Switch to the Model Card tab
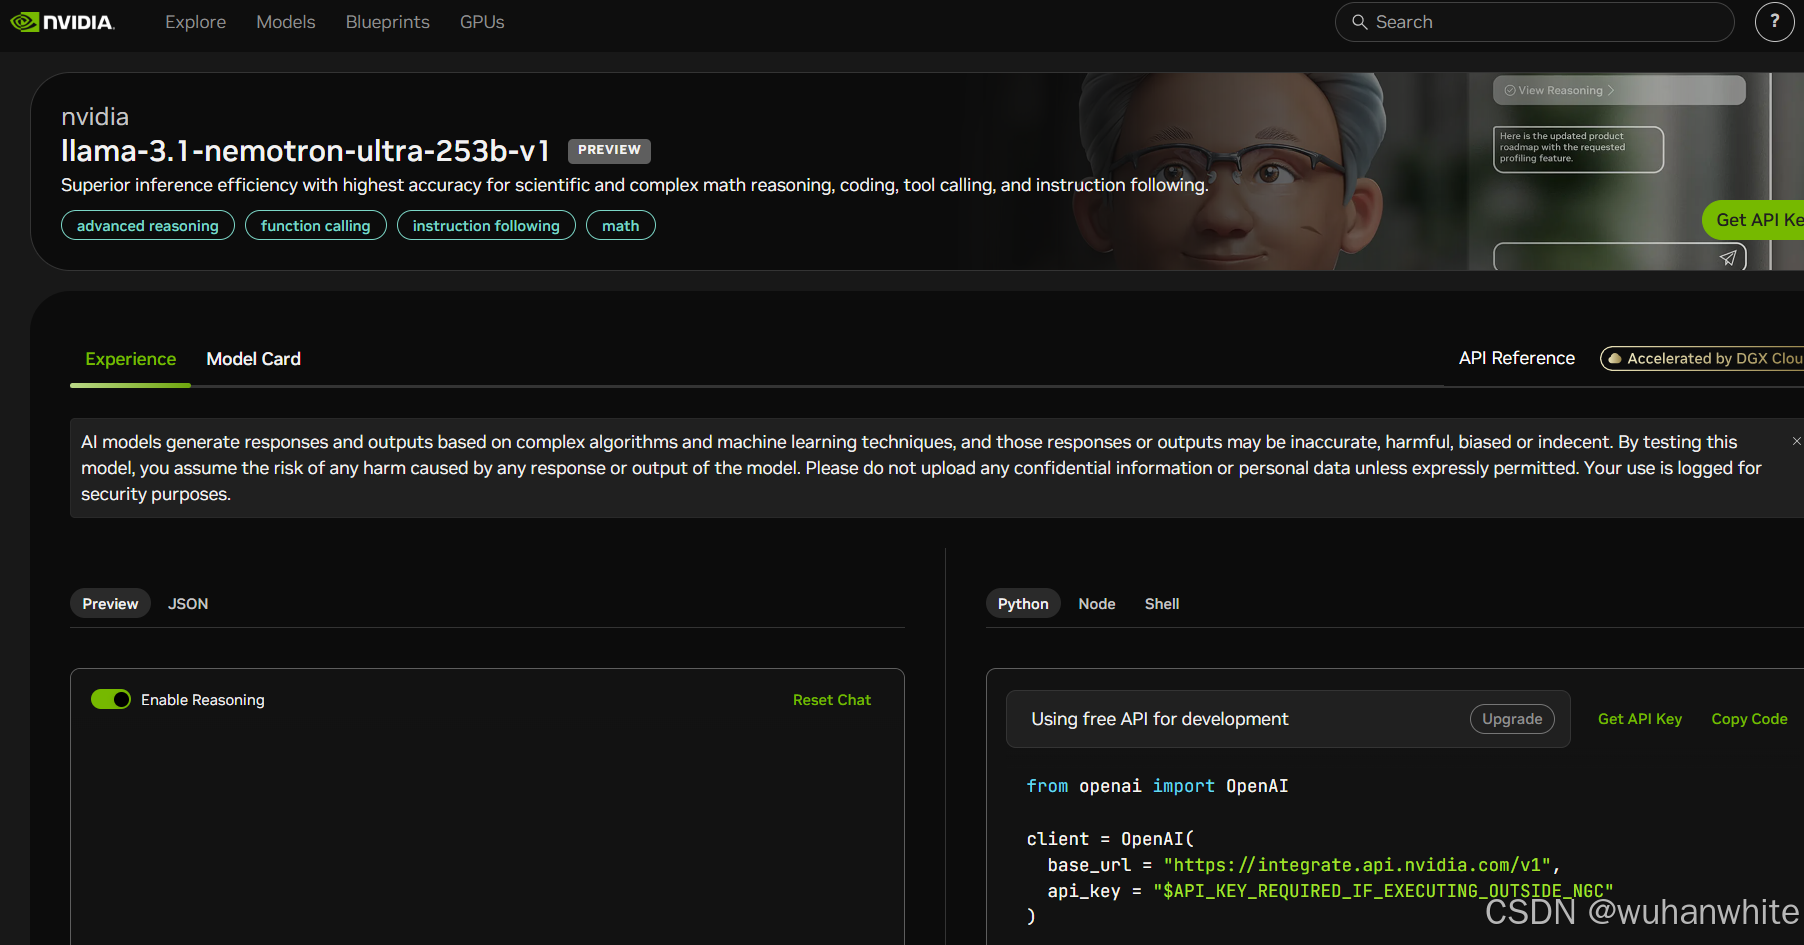1804x945 pixels. pos(253,359)
